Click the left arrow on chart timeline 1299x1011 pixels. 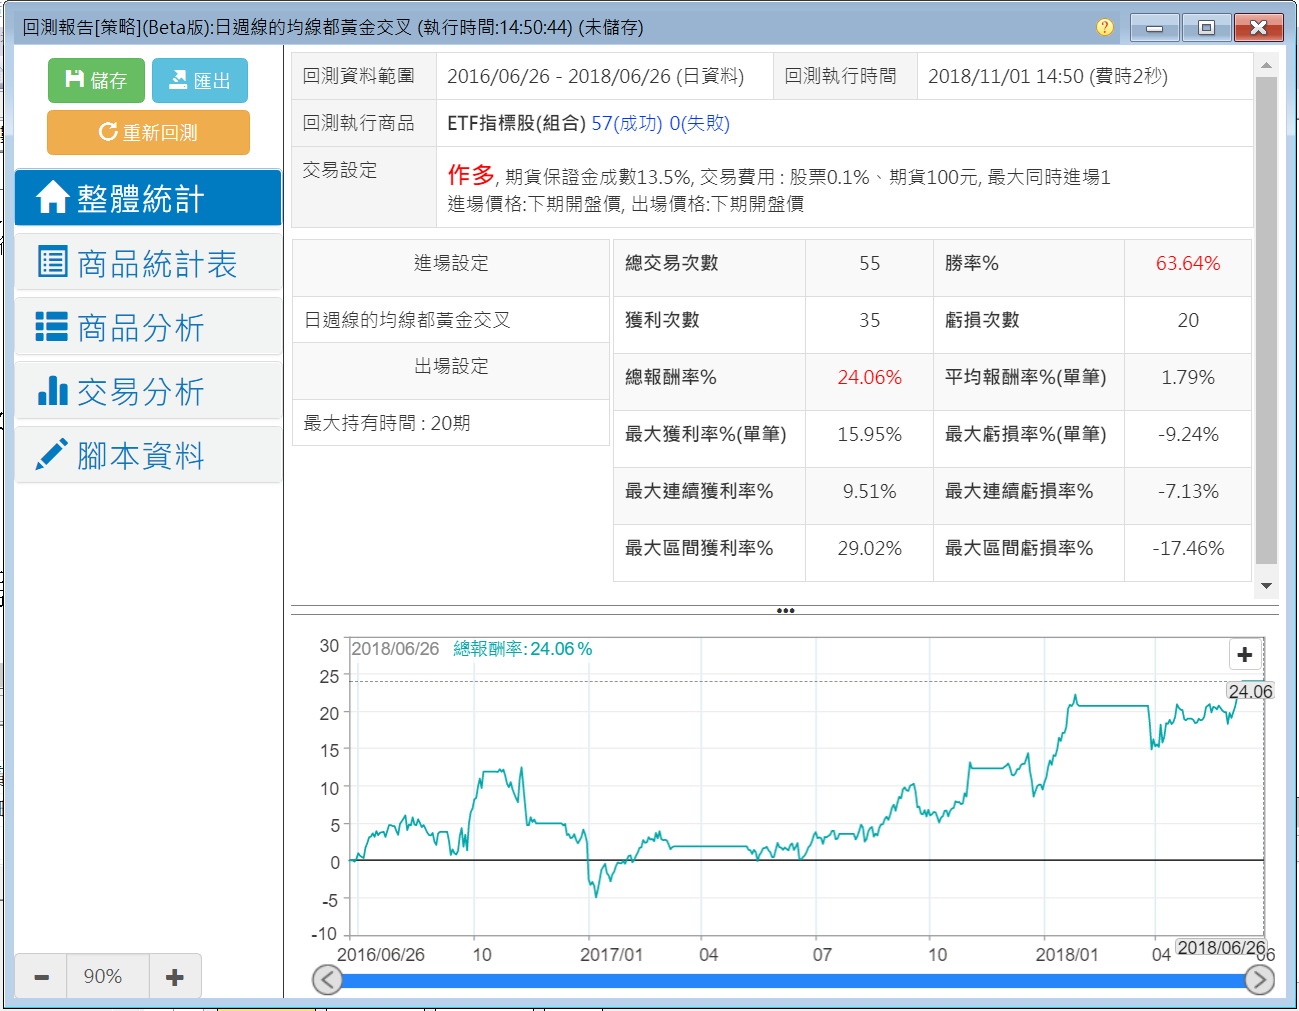point(327,980)
